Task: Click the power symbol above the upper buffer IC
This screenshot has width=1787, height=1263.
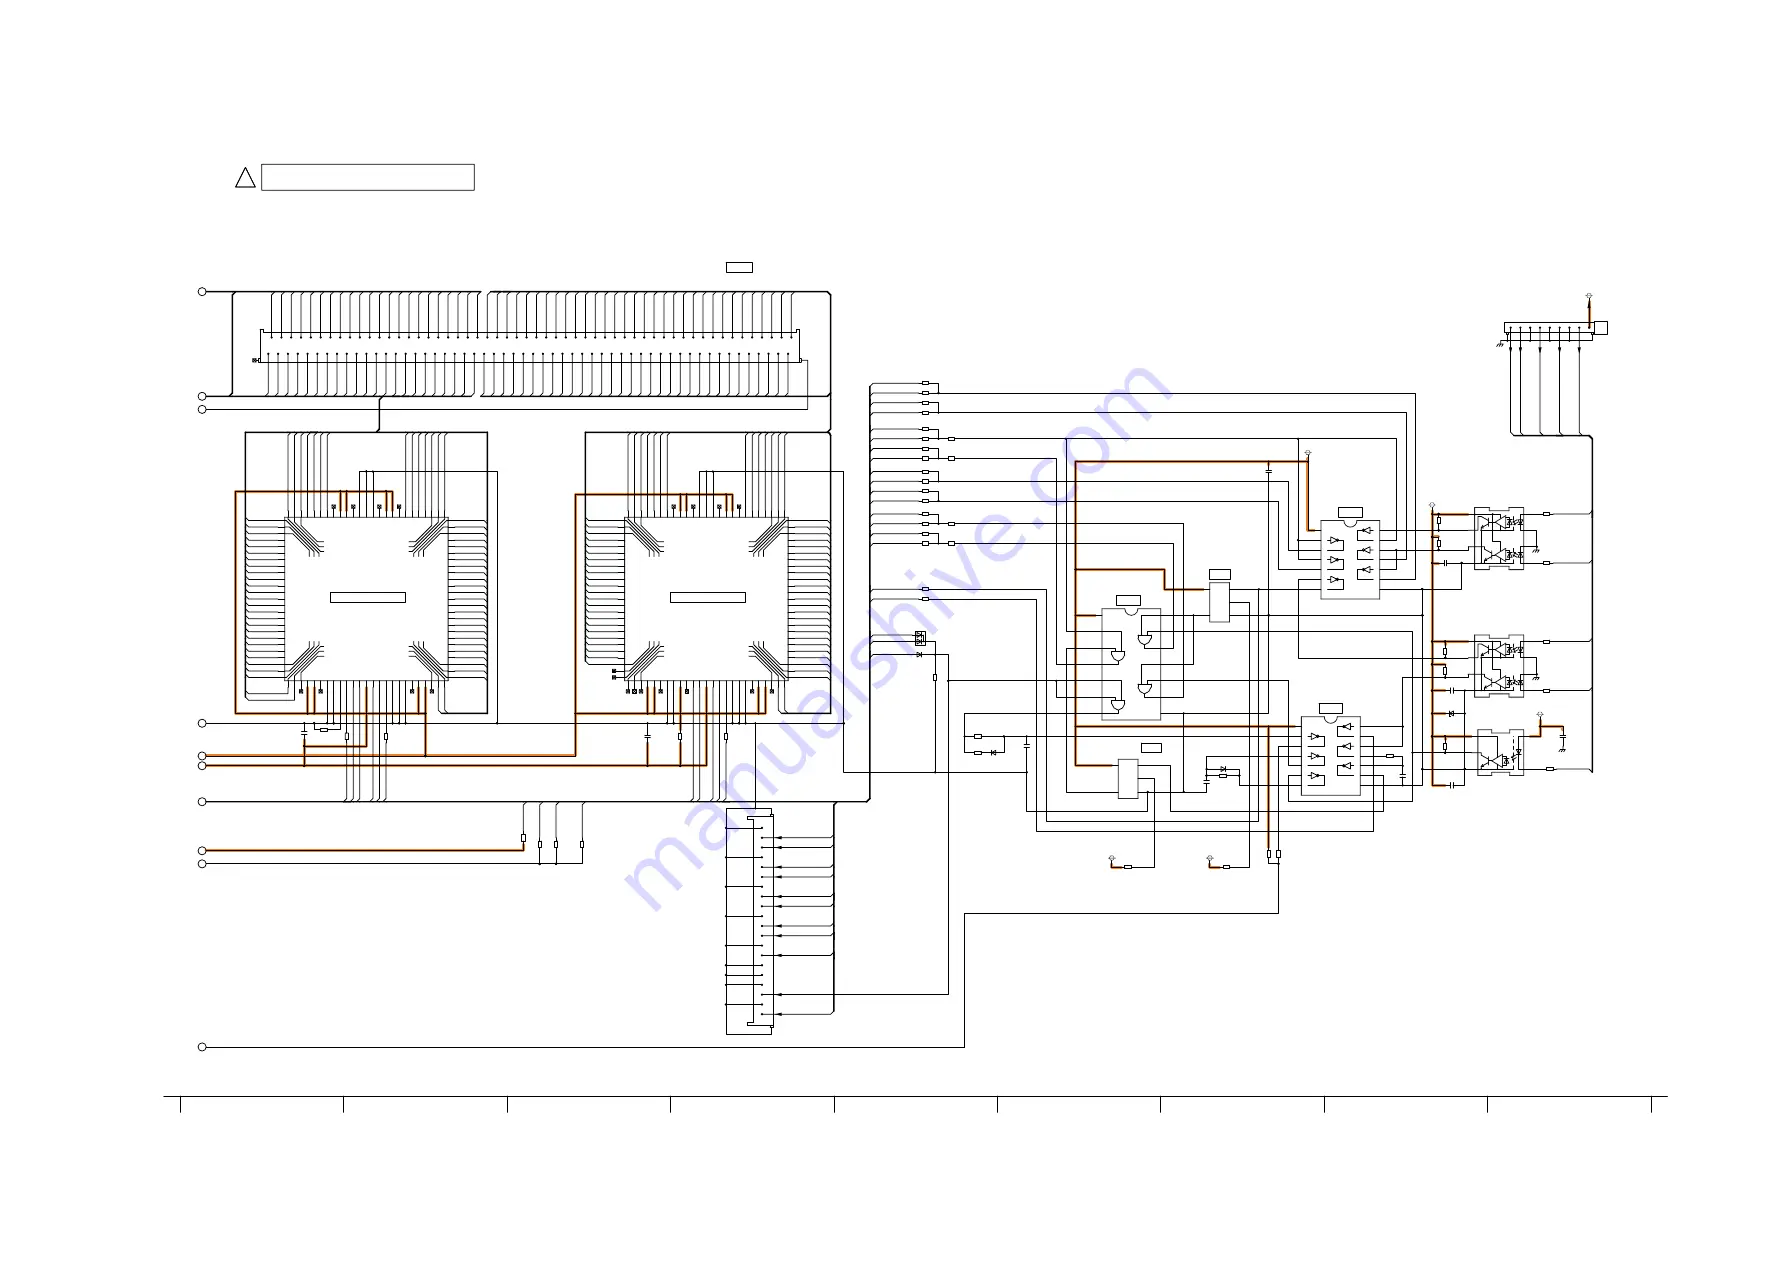Action: click(x=1308, y=454)
